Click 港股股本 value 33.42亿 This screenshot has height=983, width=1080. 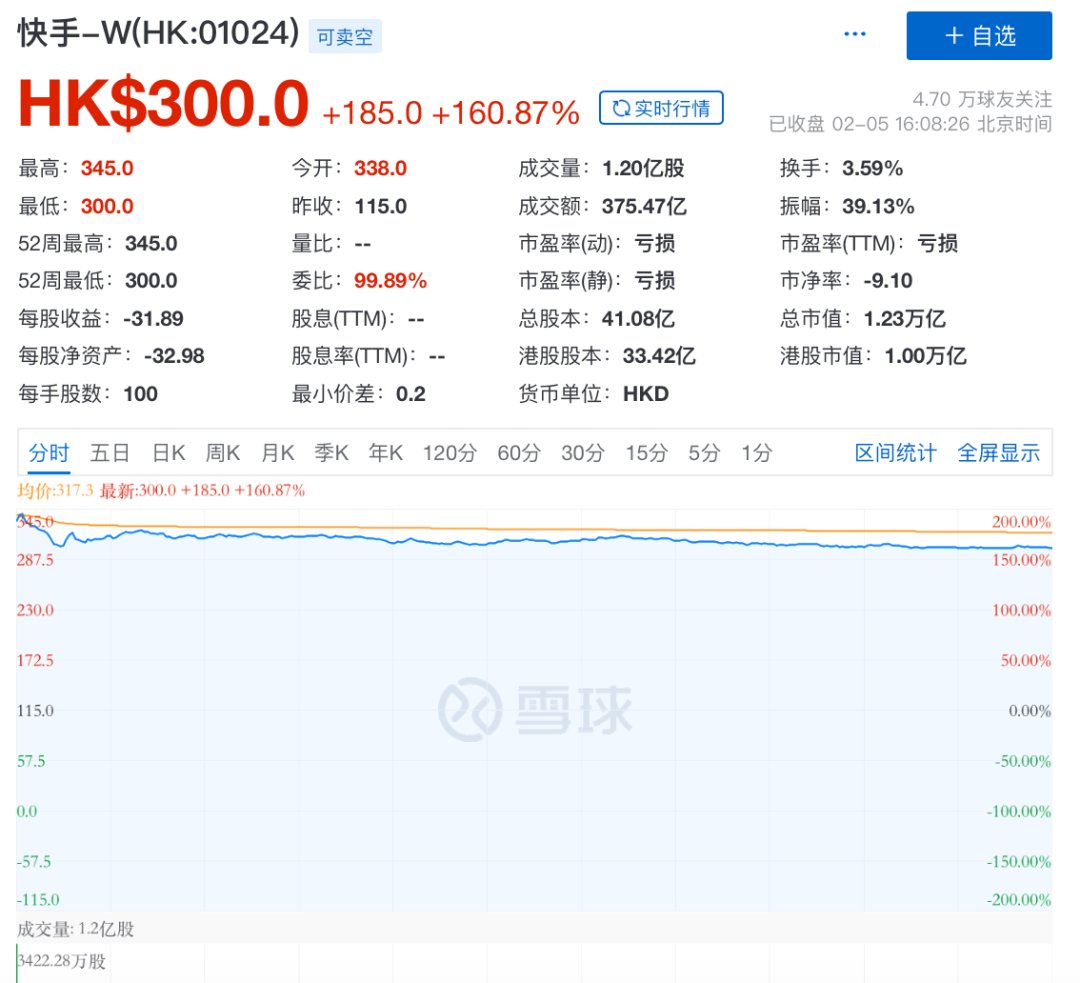(x=659, y=355)
